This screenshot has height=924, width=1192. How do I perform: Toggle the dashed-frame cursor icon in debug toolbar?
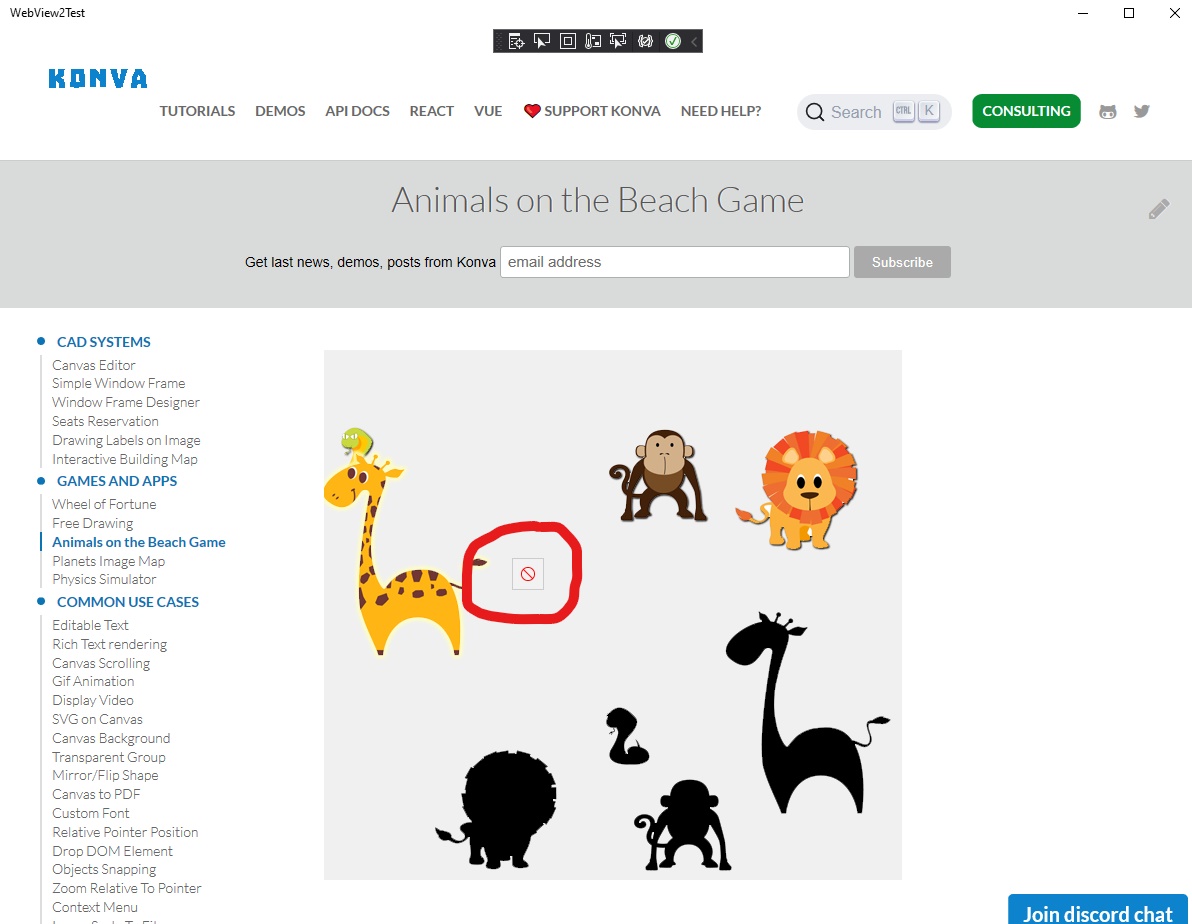pos(619,41)
